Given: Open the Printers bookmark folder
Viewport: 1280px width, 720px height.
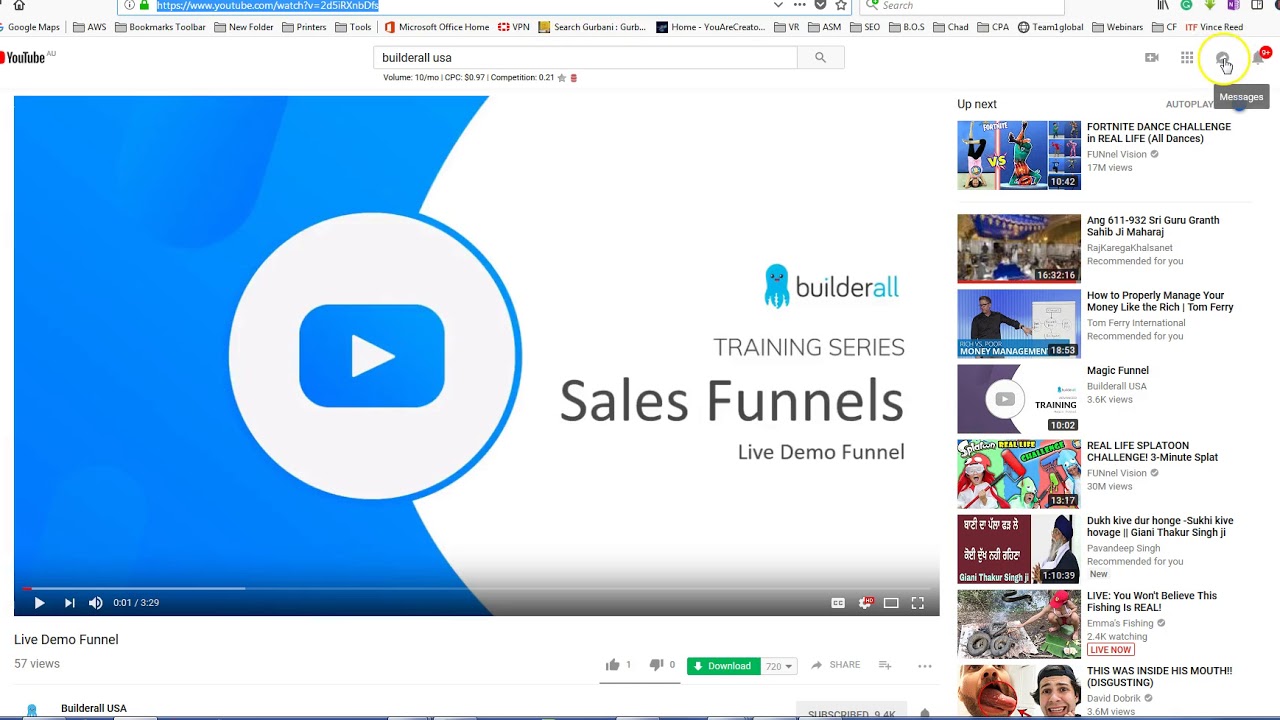Looking at the screenshot, I should 304,27.
